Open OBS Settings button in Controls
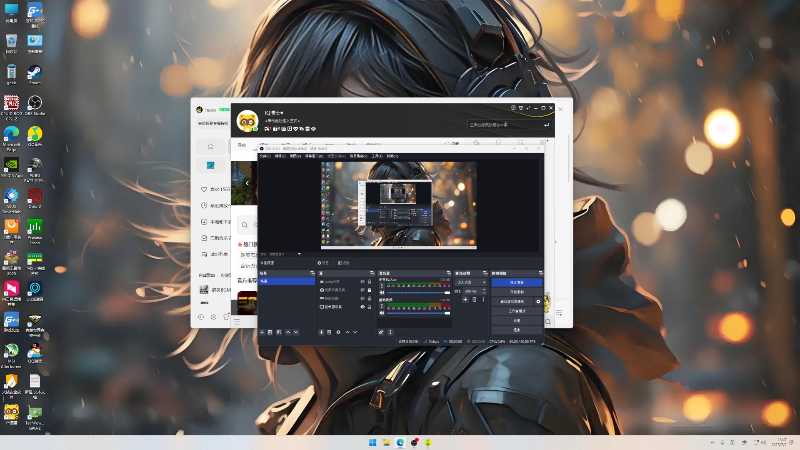Image resolution: width=800 pixels, height=450 pixels. click(x=517, y=320)
